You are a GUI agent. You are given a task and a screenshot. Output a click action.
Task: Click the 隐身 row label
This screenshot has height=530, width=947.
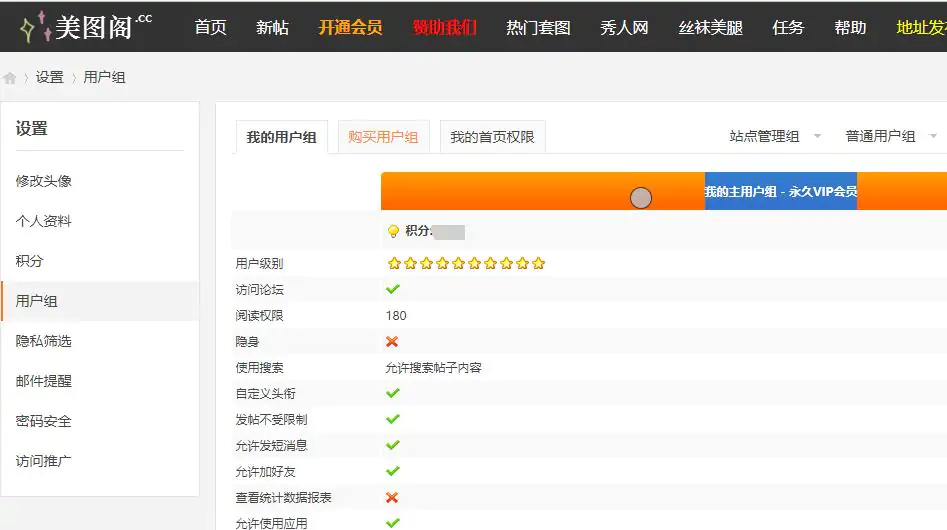(x=247, y=342)
